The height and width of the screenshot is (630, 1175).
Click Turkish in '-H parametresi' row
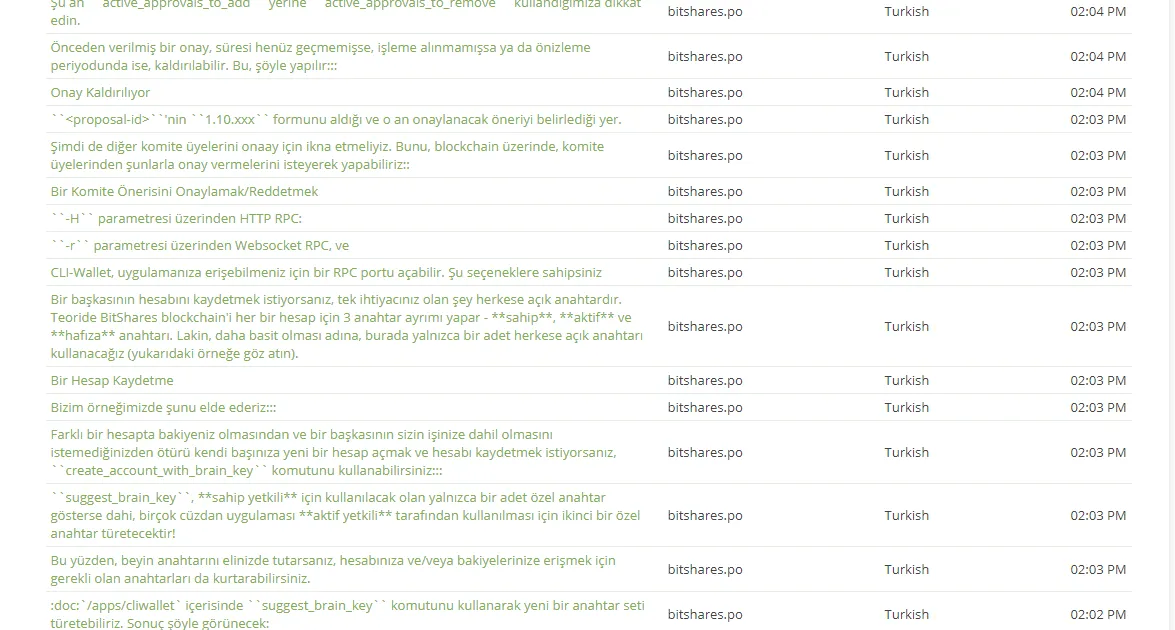(907, 218)
